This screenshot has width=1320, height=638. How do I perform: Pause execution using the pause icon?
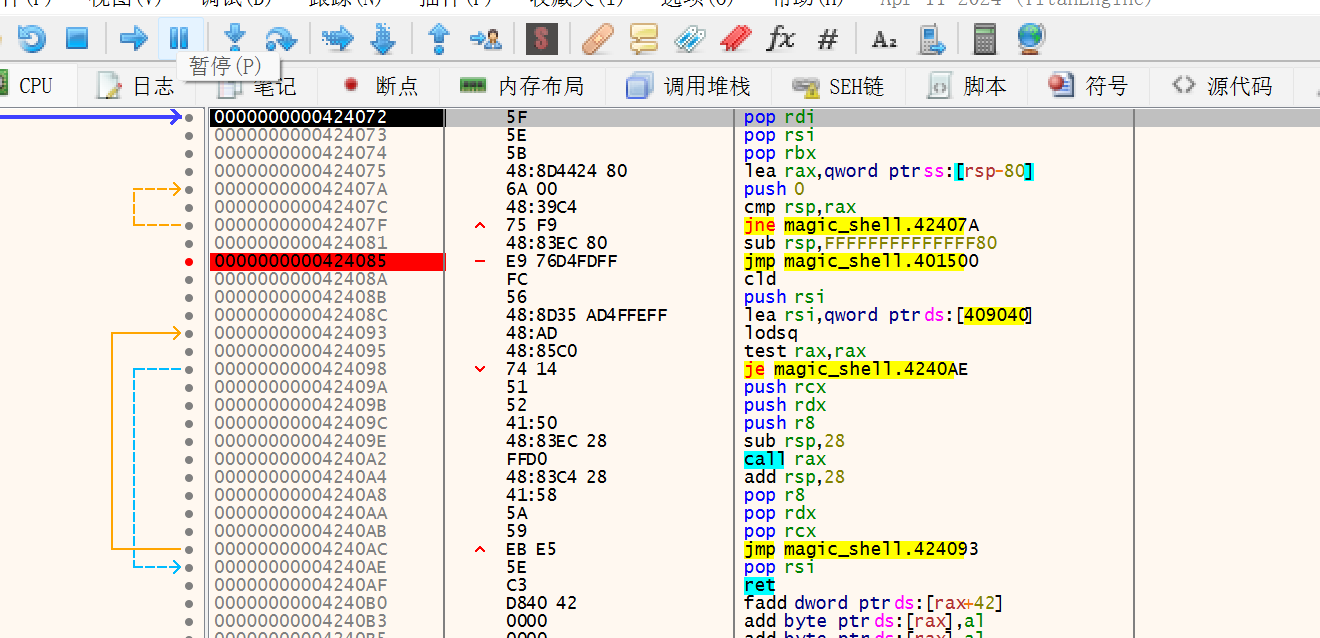(179, 39)
